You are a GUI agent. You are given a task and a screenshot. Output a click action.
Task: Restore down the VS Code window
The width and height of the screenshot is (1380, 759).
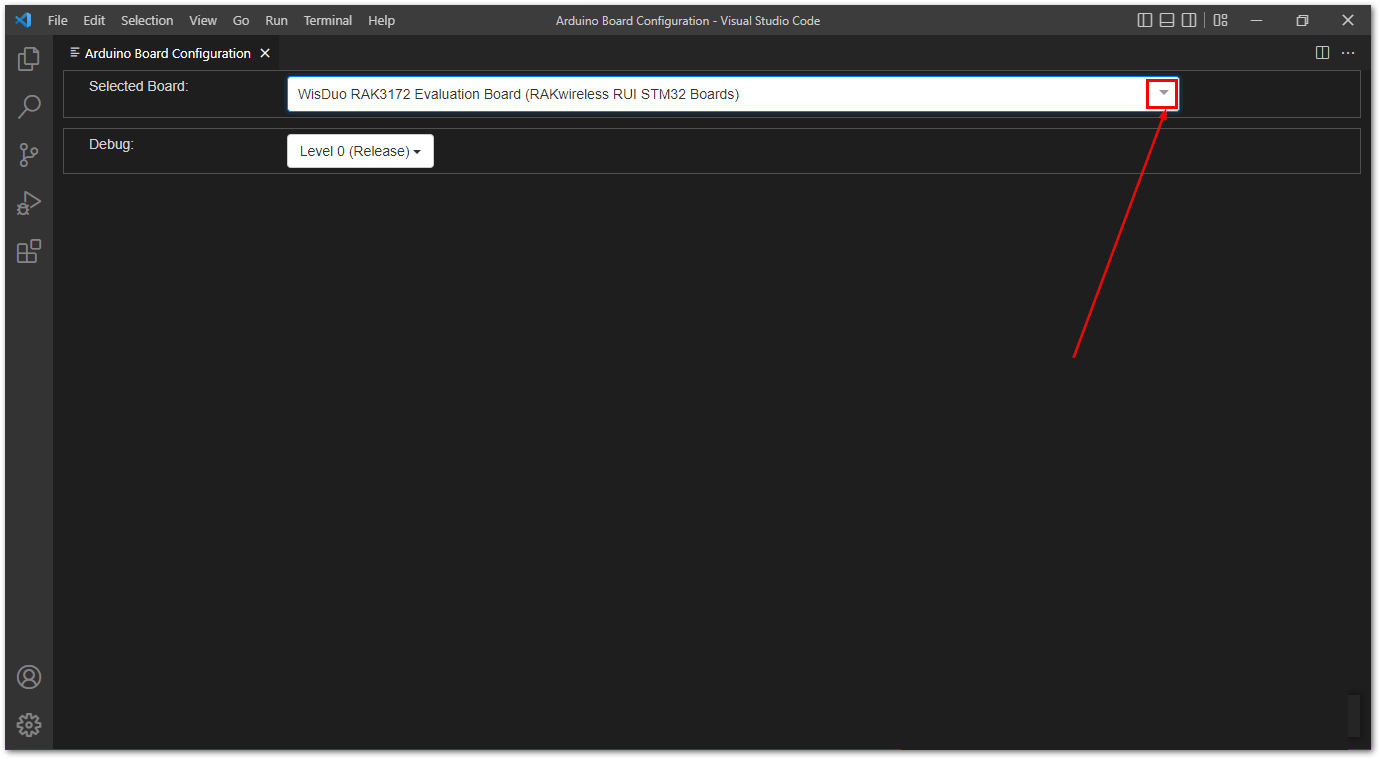1302,20
